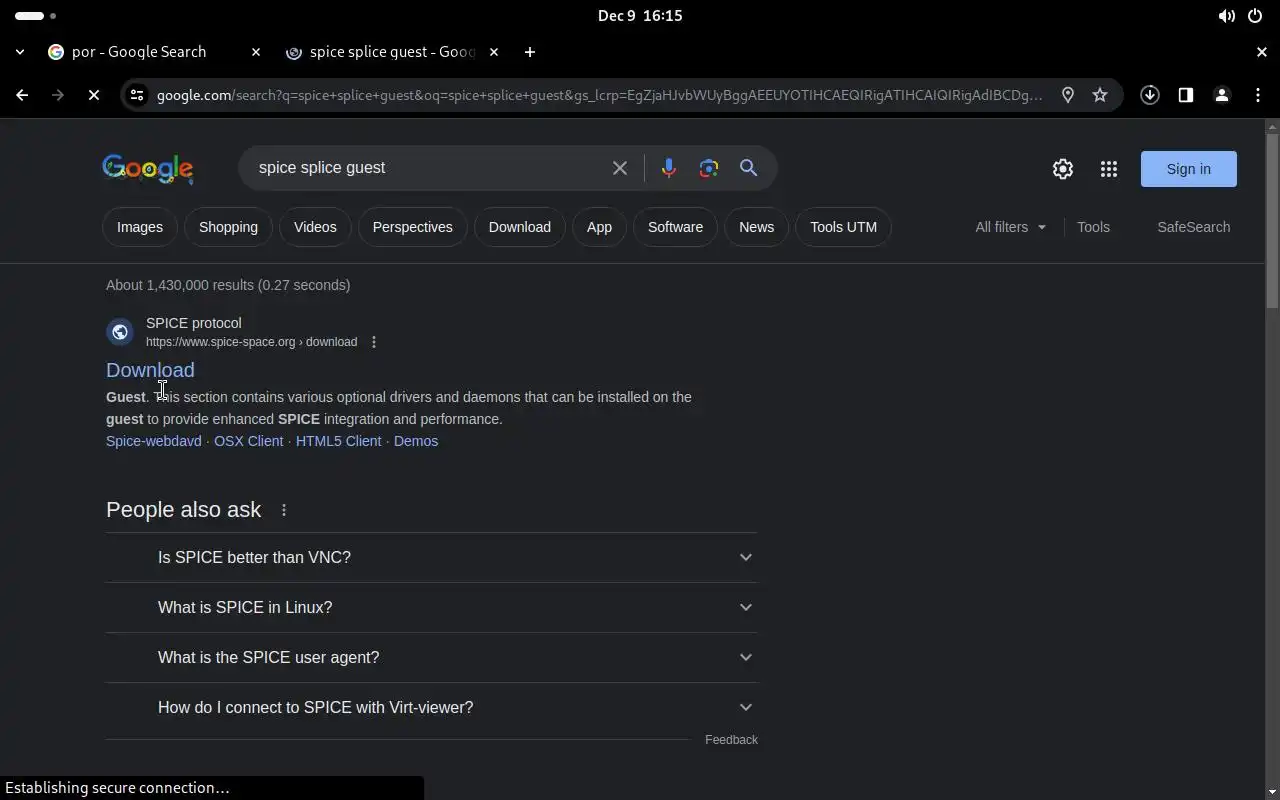Clear the search query with the X
The image size is (1280, 800).
[x=620, y=168]
